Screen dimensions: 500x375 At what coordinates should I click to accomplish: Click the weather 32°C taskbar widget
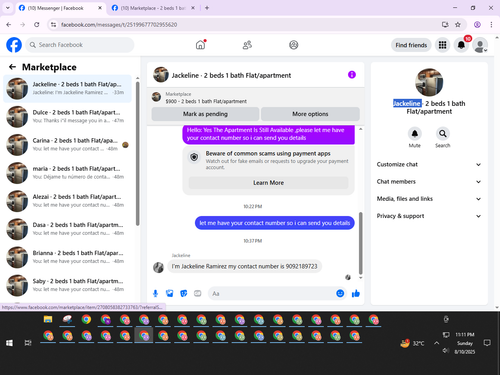[412, 343]
